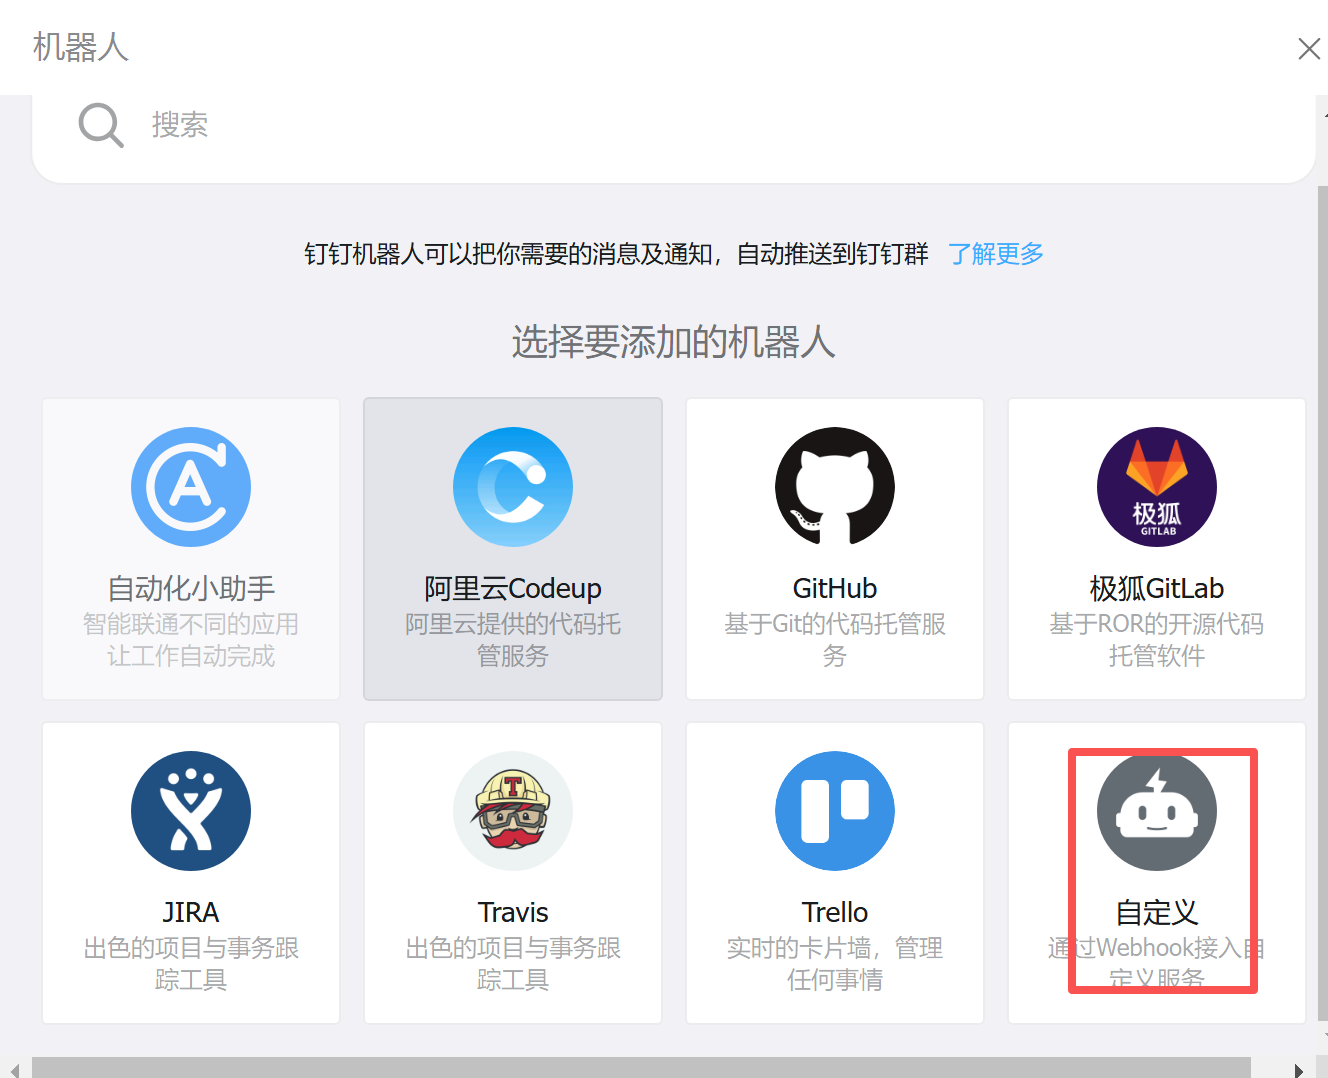This screenshot has width=1328, height=1078.
Task: Select the JIRA robot icon
Action: [191, 811]
